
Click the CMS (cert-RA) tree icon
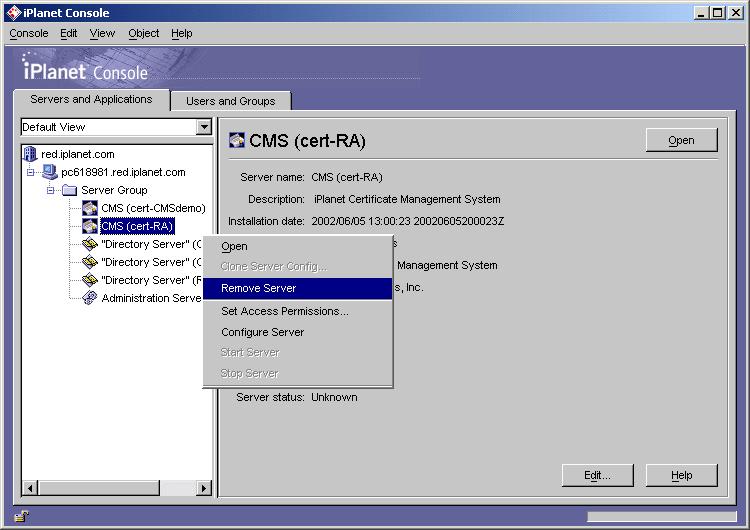[89, 226]
